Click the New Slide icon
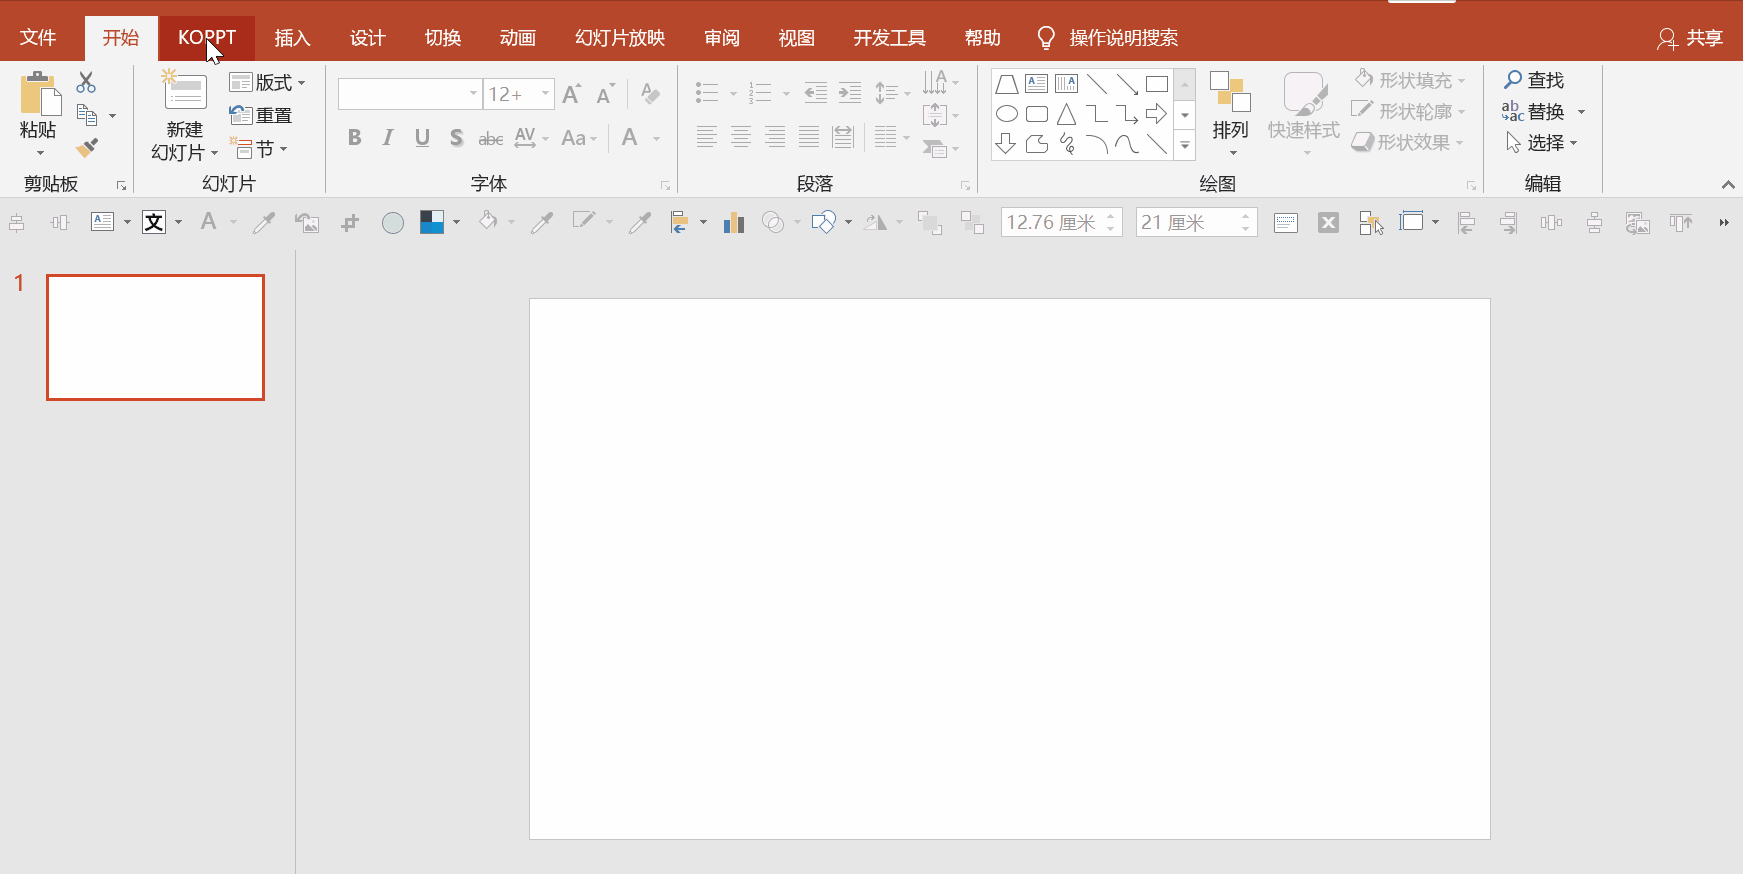This screenshot has height=874, width=1743. point(185,91)
